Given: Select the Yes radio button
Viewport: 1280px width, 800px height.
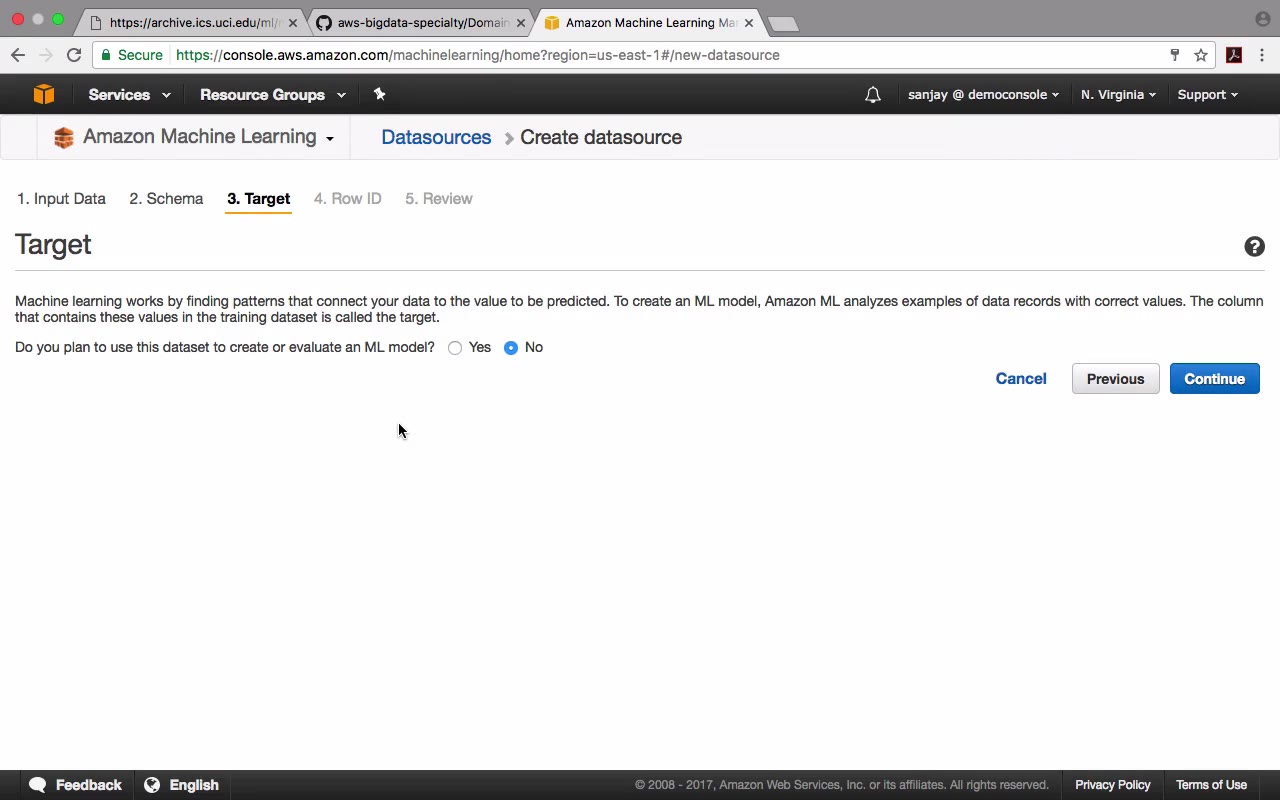Looking at the screenshot, I should (455, 348).
